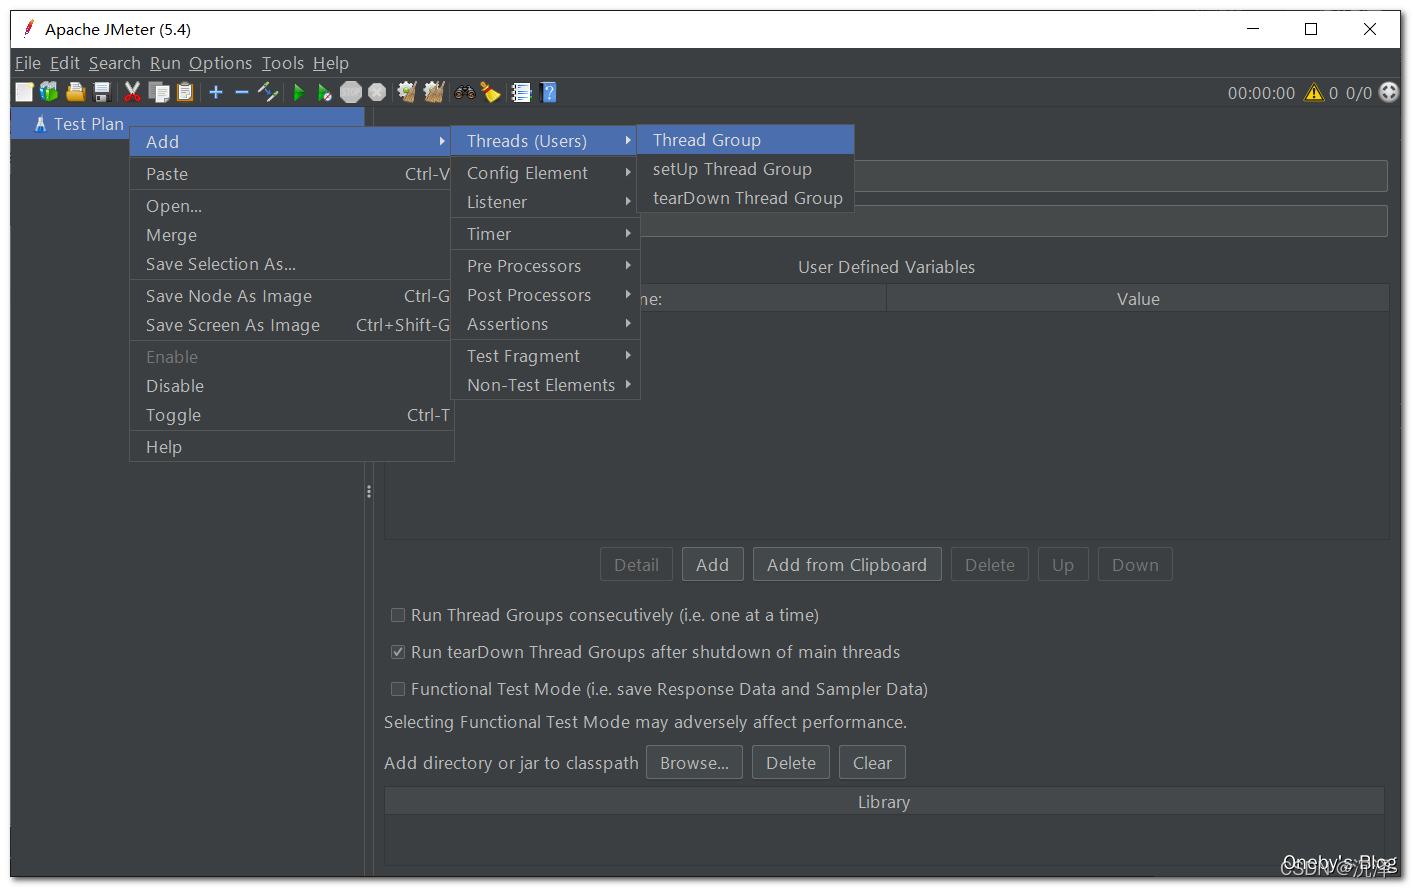Open the Function Helper list icon

pos(521,92)
